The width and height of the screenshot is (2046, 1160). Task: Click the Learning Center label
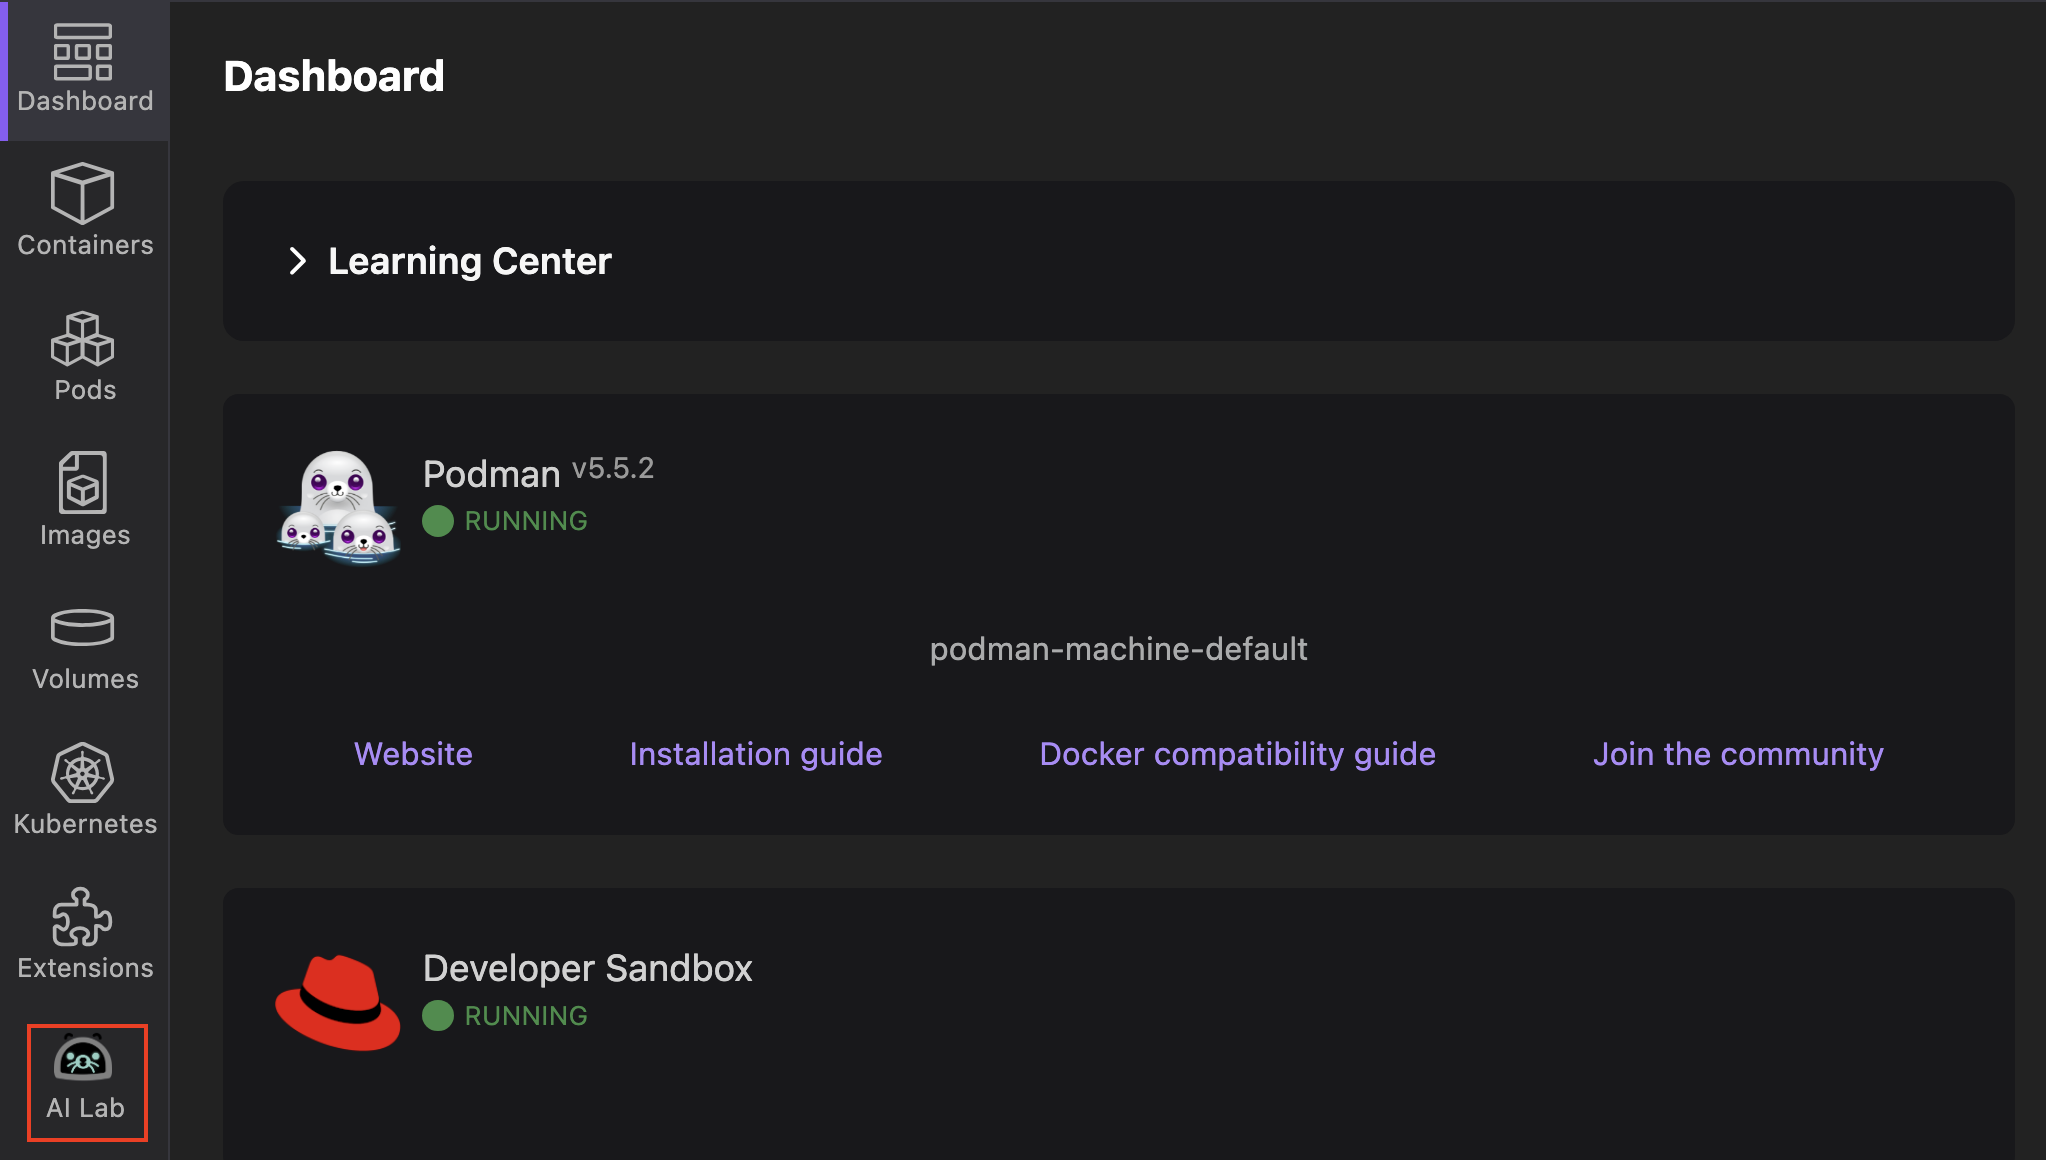tap(469, 261)
